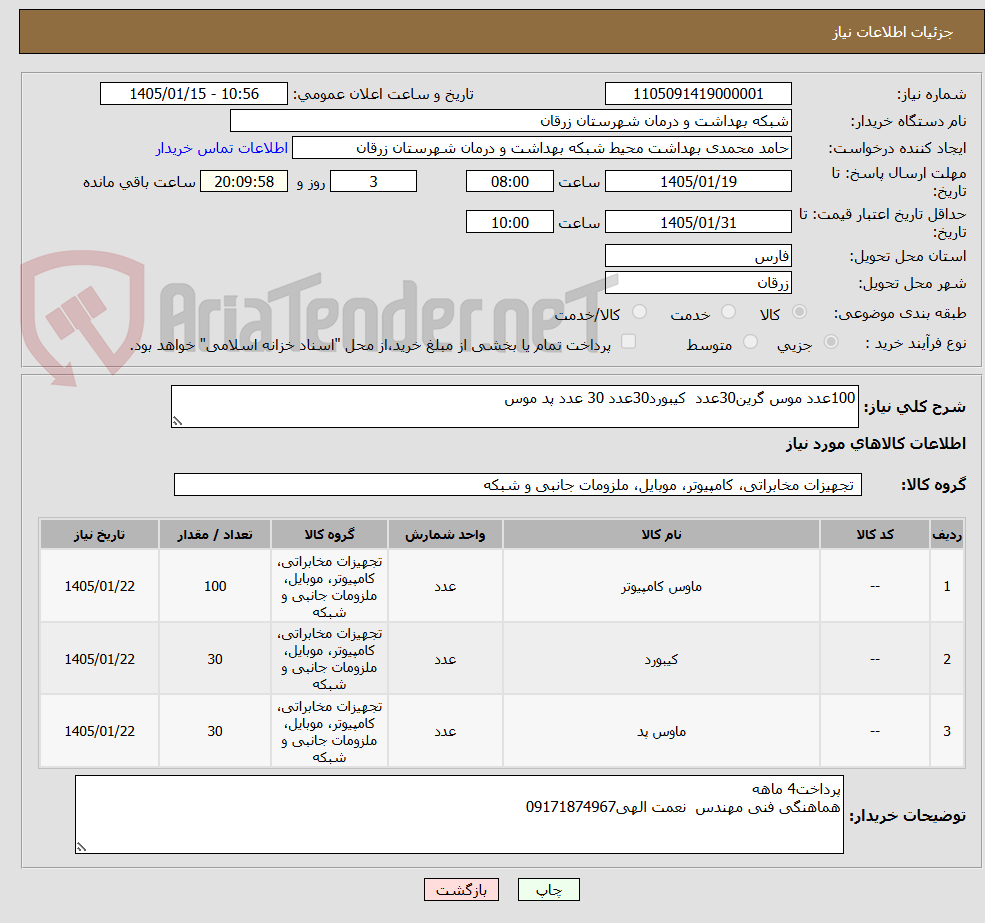
Task: Select the کالا radio button
Action: click(800, 312)
